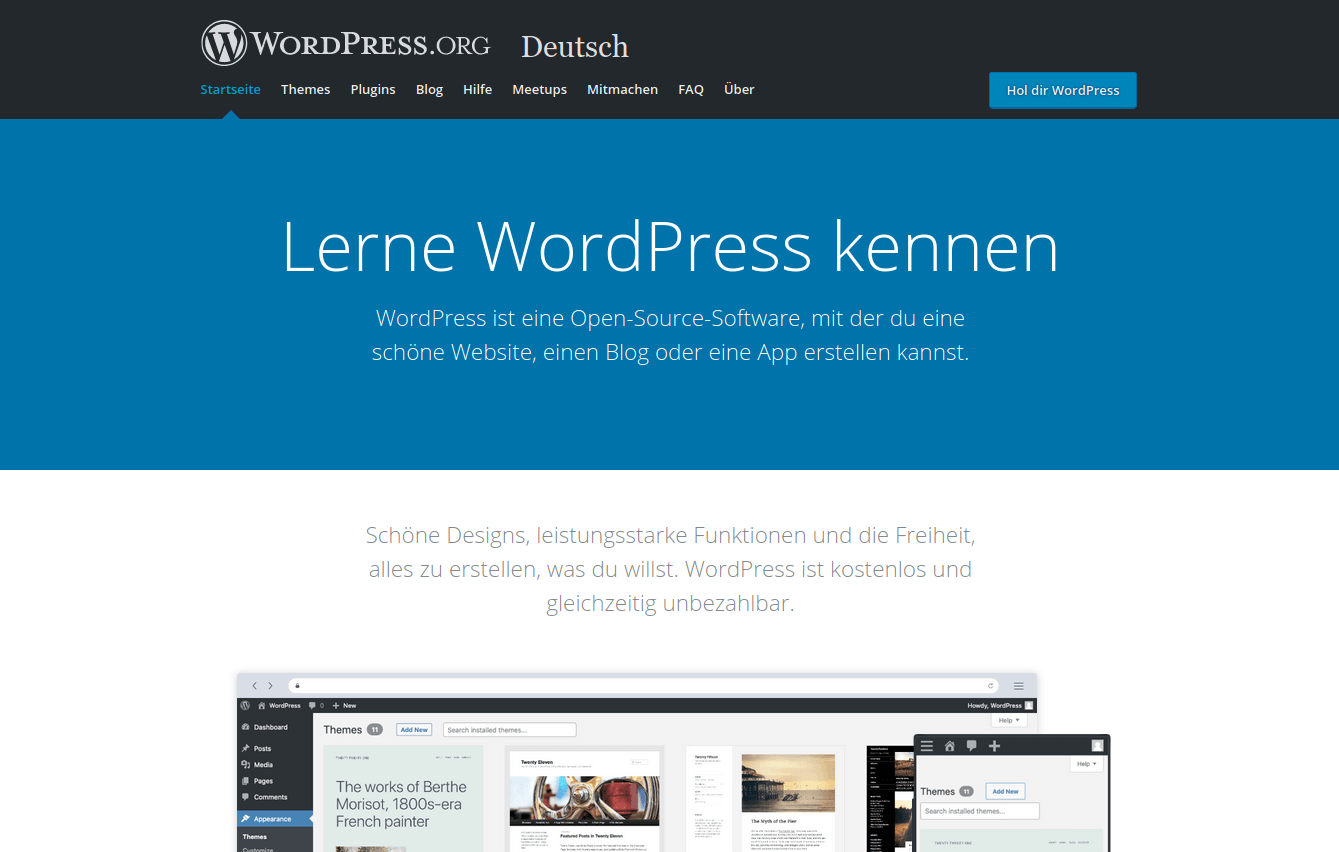Click Howdy, WordPress avatar in admin bar
Image resolution: width=1339 pixels, height=852 pixels.
[x=1029, y=705]
